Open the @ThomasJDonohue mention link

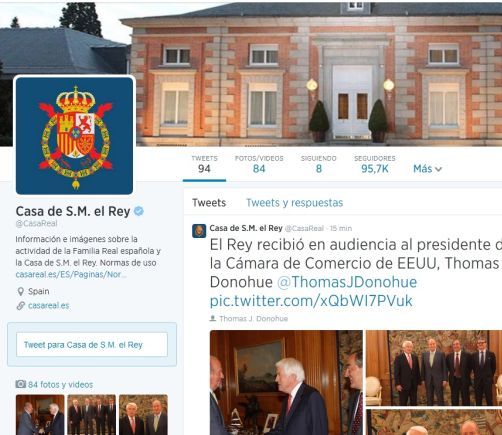(x=347, y=282)
